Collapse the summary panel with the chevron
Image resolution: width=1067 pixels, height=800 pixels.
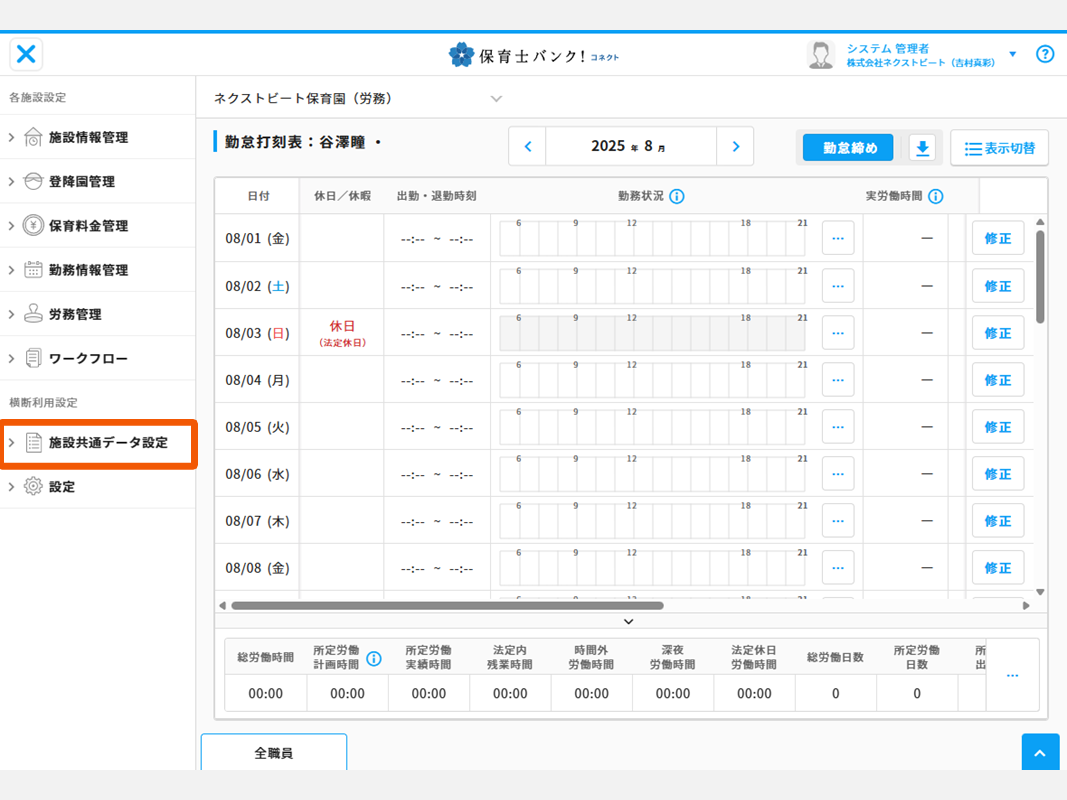(x=628, y=622)
